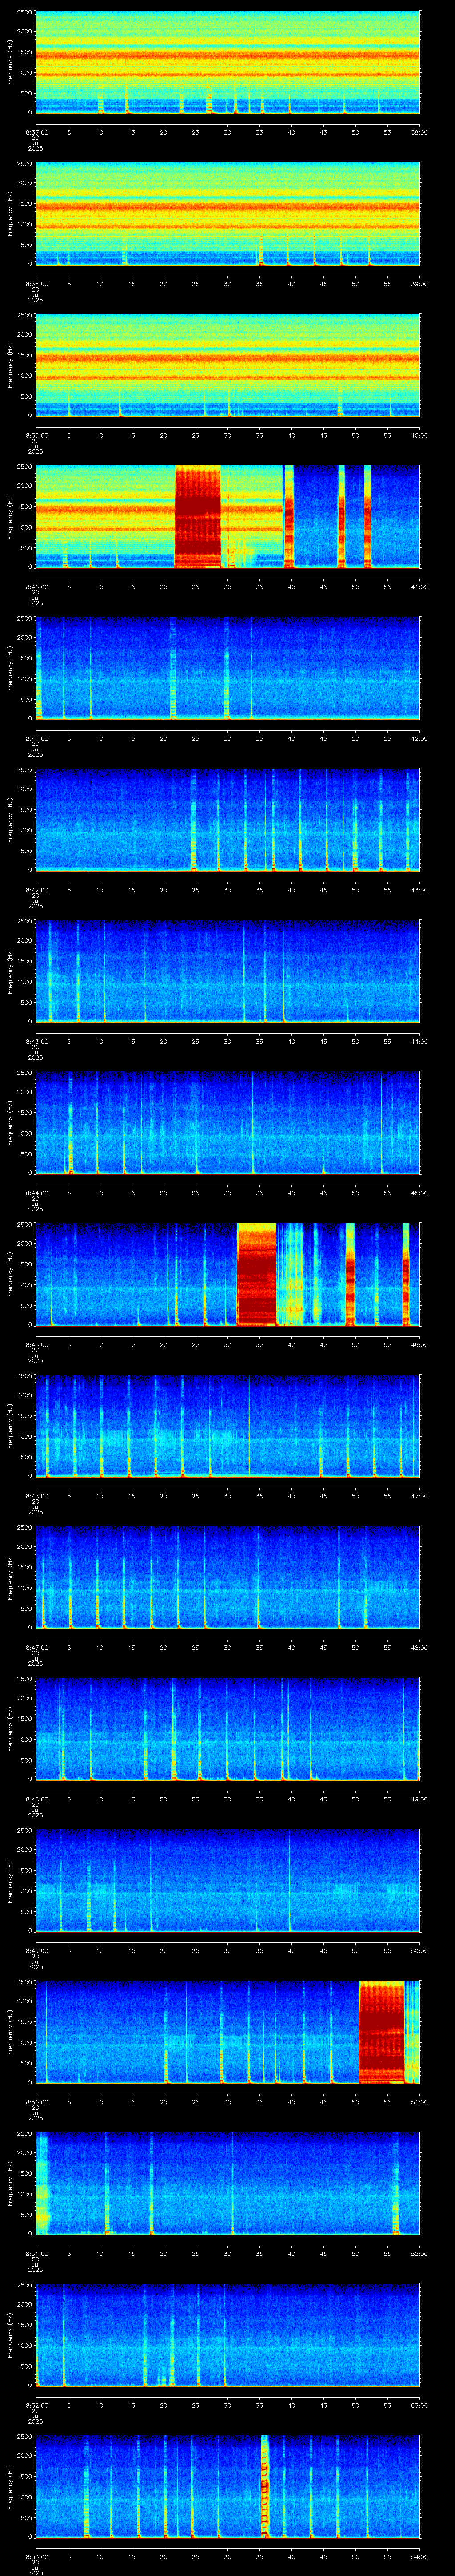Click the '51:00' end label of the 8:50 panel
Image resolution: width=455 pixels, height=2576 pixels.
coord(419,2102)
